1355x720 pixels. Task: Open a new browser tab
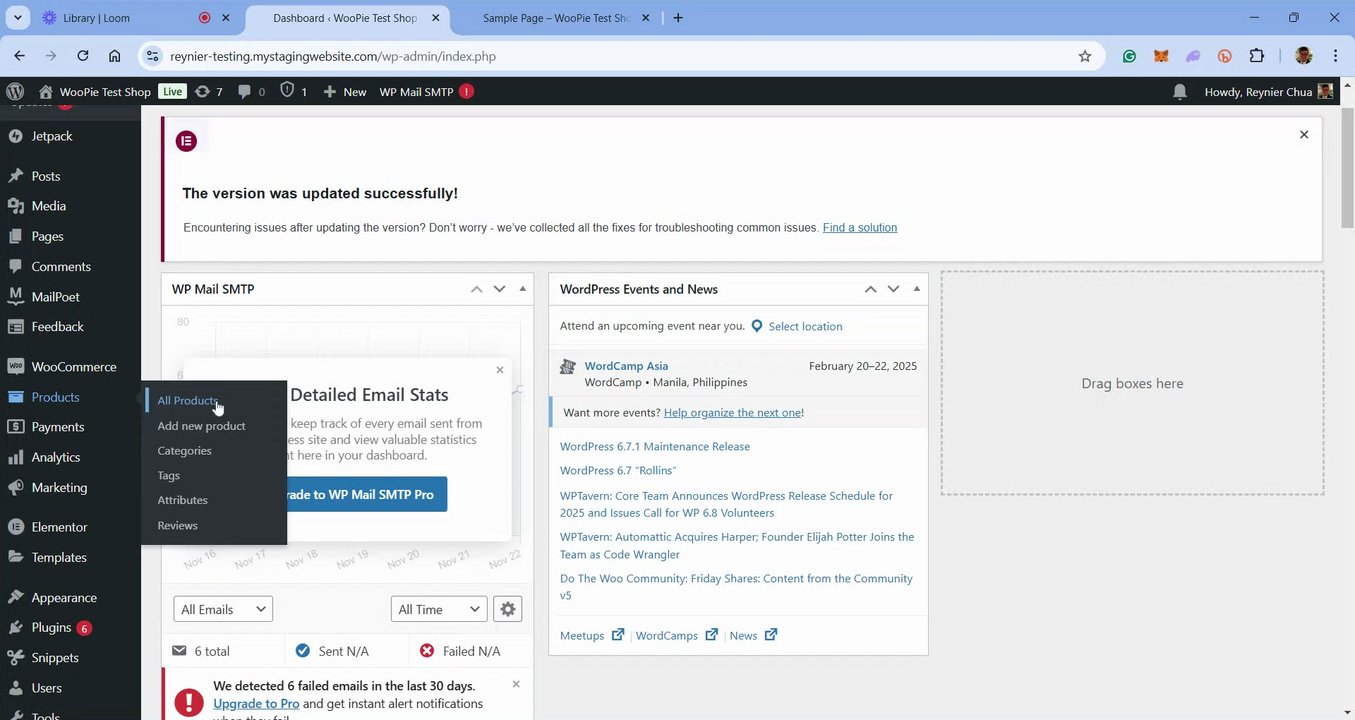678,18
